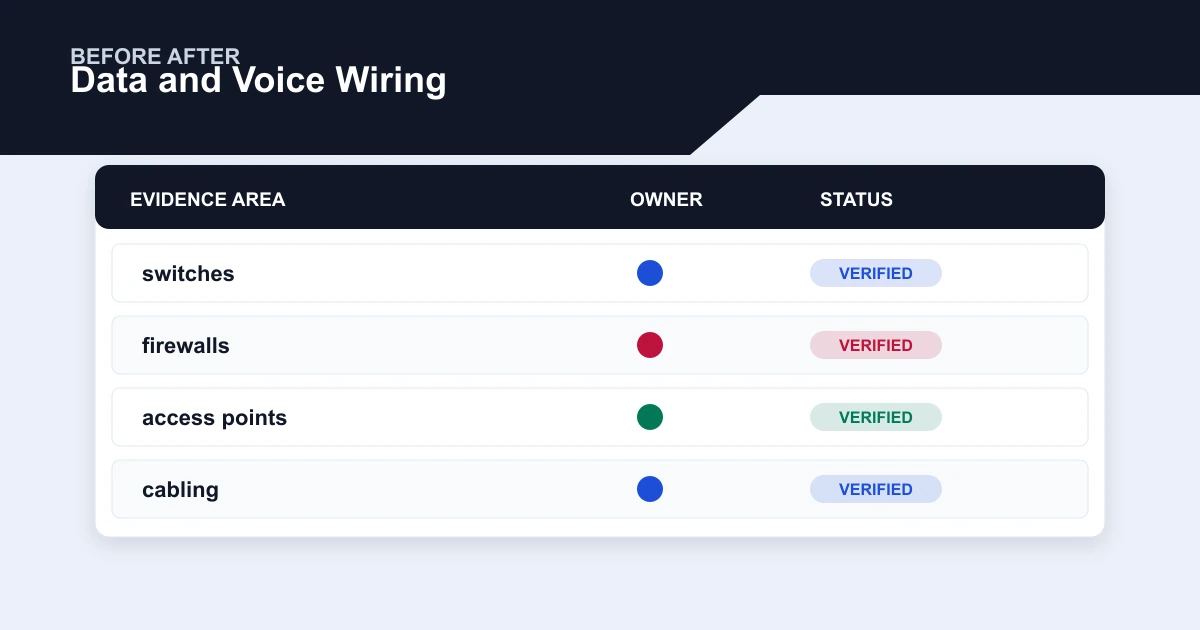Screen dimensions: 1200x630
Task: Click the VERIFIED badge in firewalls row
Action: (876, 345)
